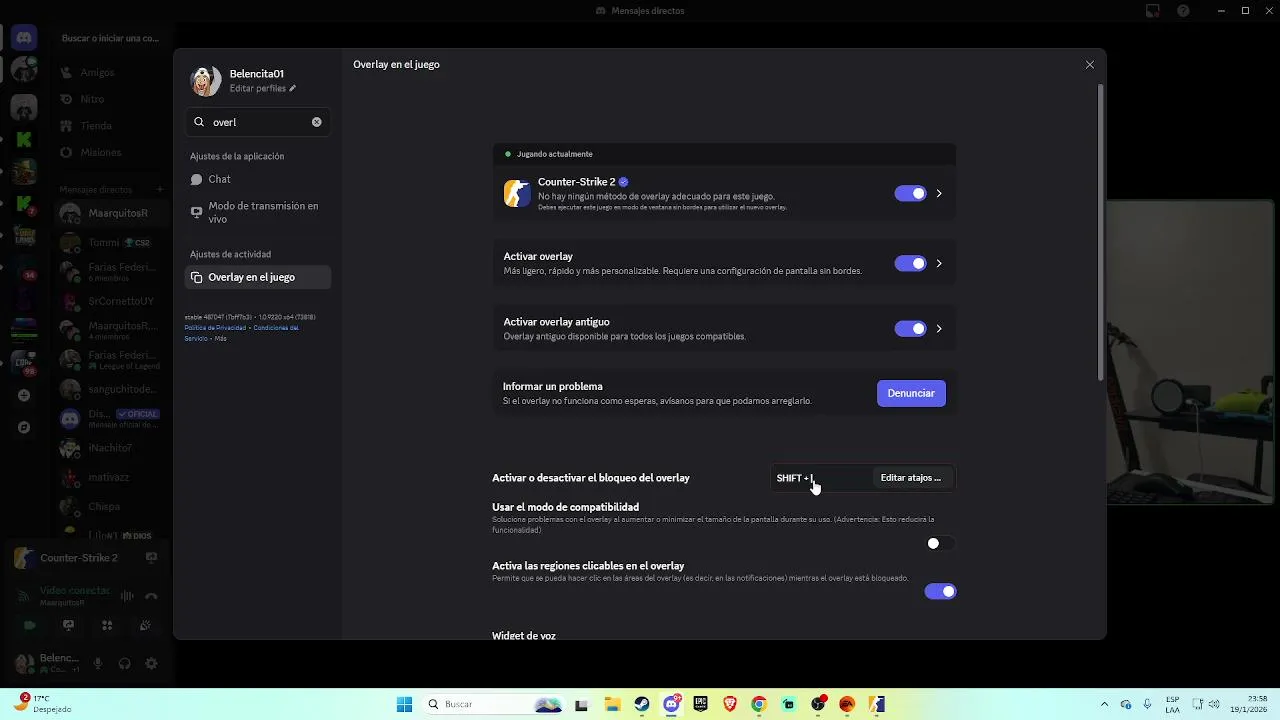Open the EA app from the taskbar
1280x720 pixels.
coord(848,704)
